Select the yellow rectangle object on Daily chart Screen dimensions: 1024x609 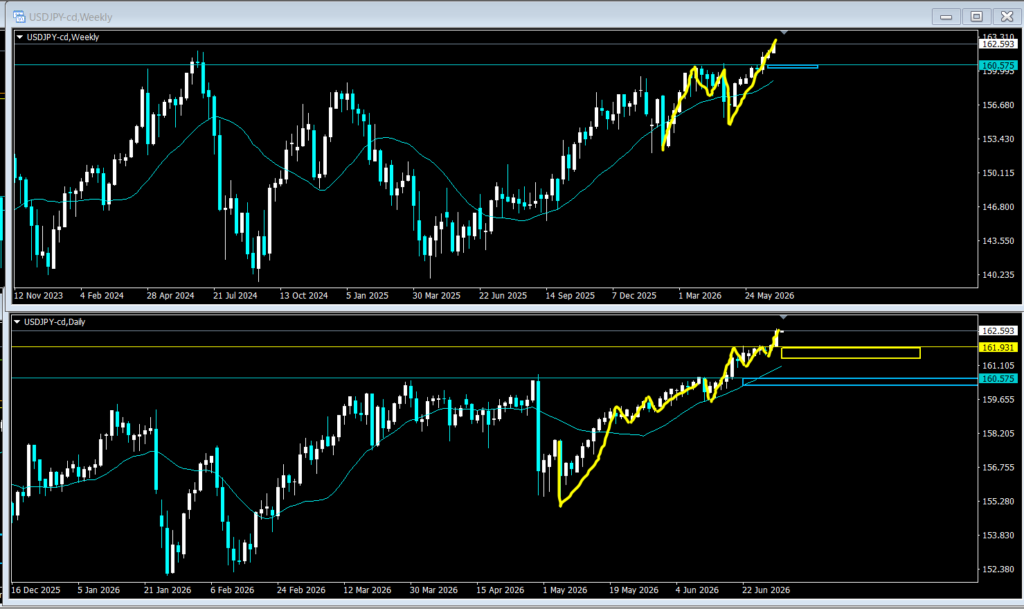click(850, 353)
